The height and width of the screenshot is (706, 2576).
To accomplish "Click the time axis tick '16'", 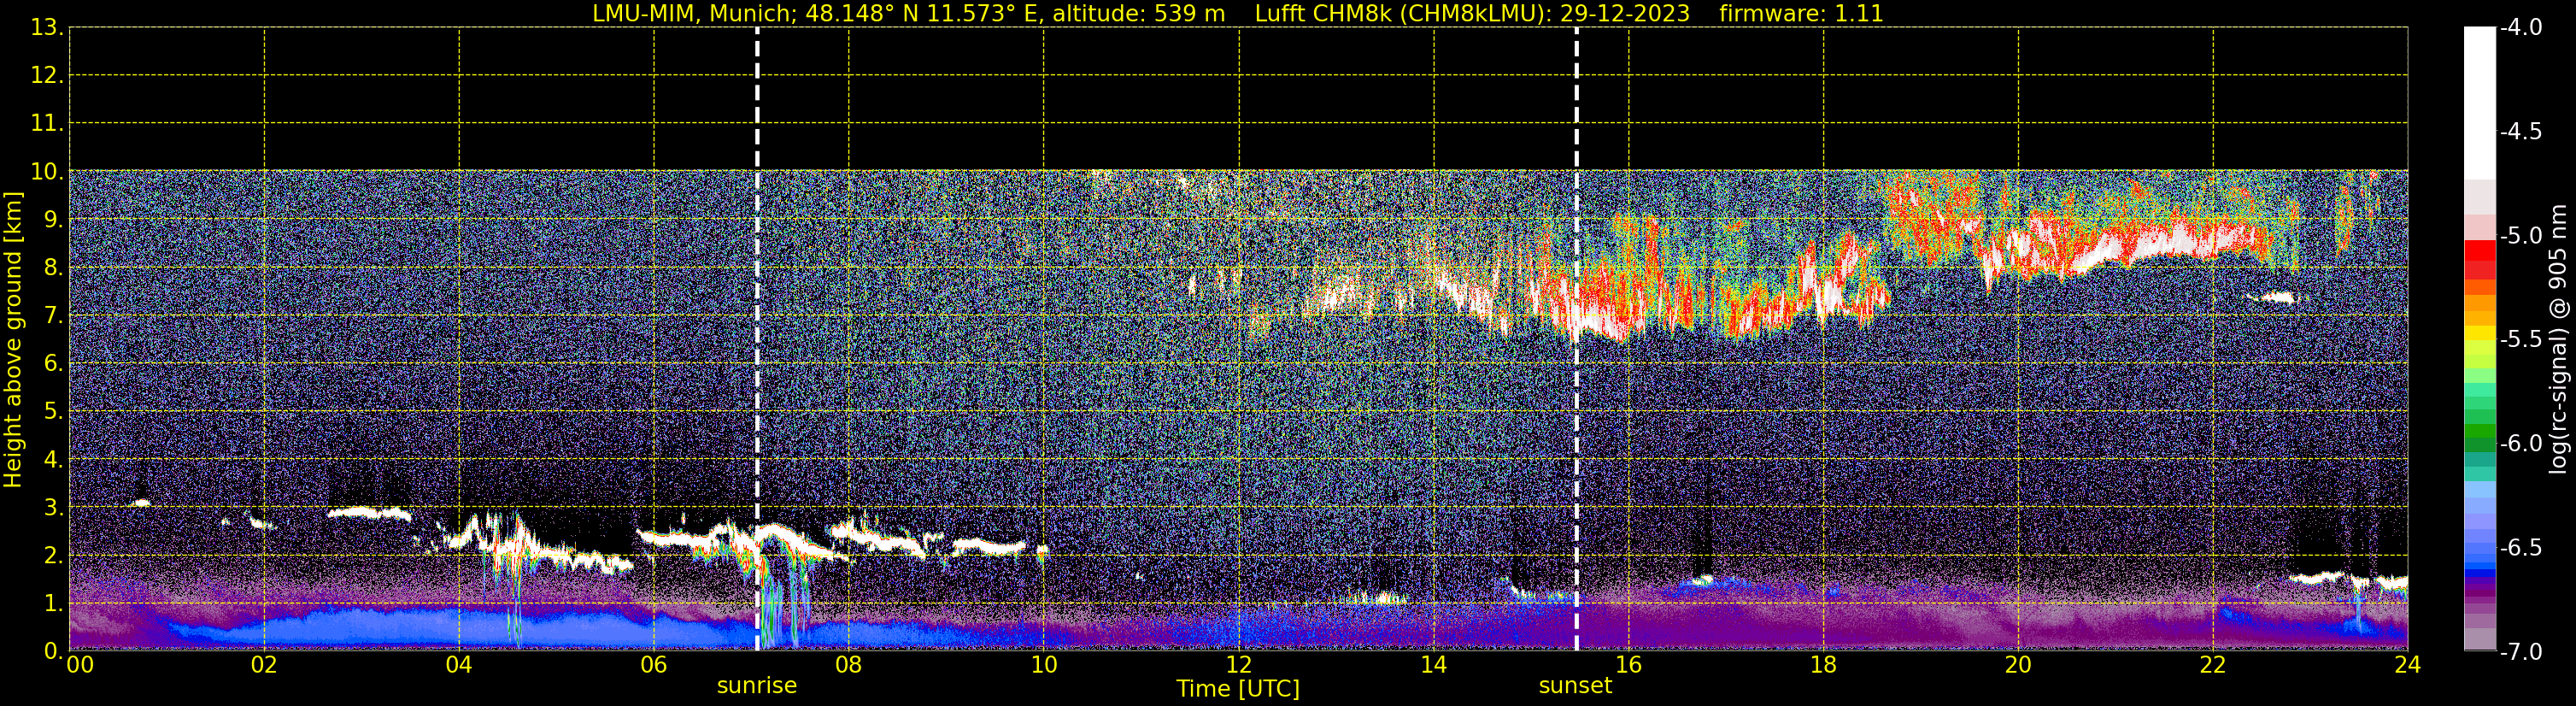I will click(1629, 665).
